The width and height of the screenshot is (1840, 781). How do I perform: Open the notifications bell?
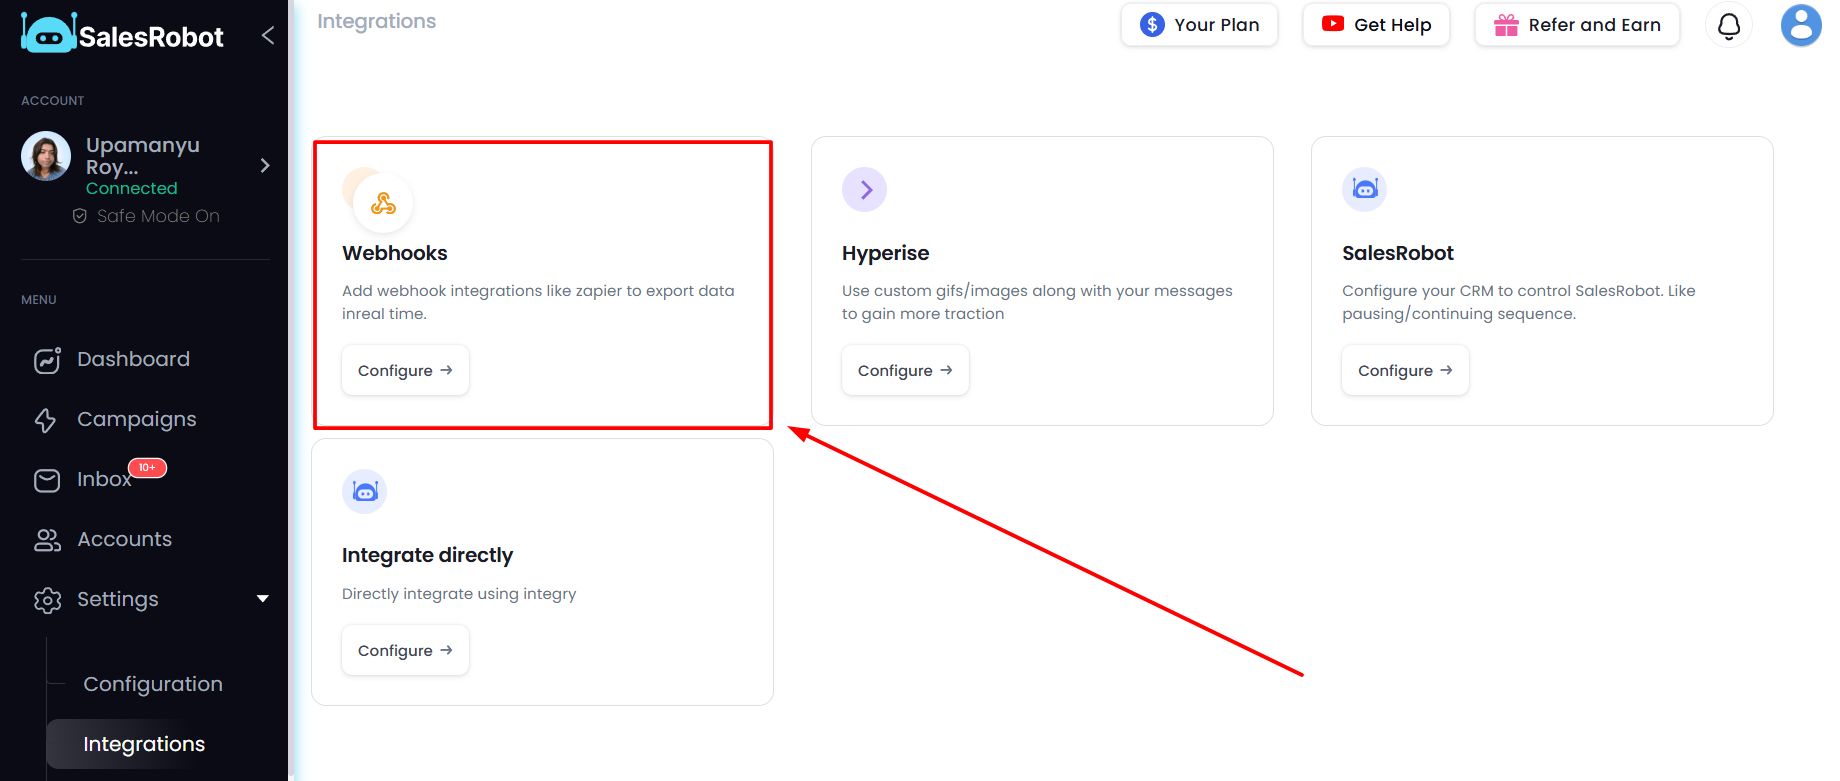click(x=1729, y=25)
